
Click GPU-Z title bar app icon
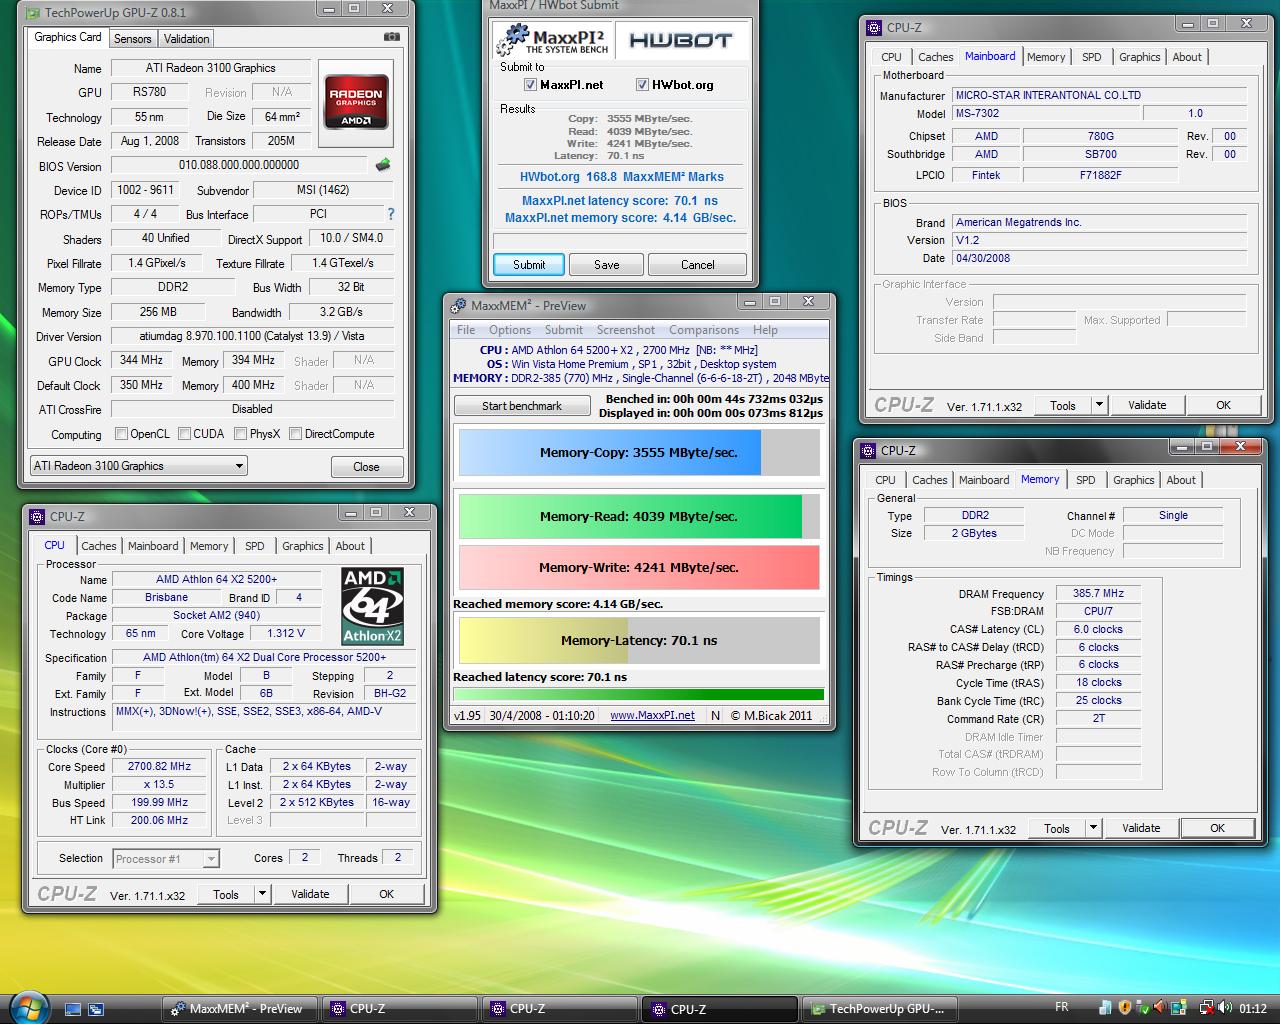click(x=33, y=13)
